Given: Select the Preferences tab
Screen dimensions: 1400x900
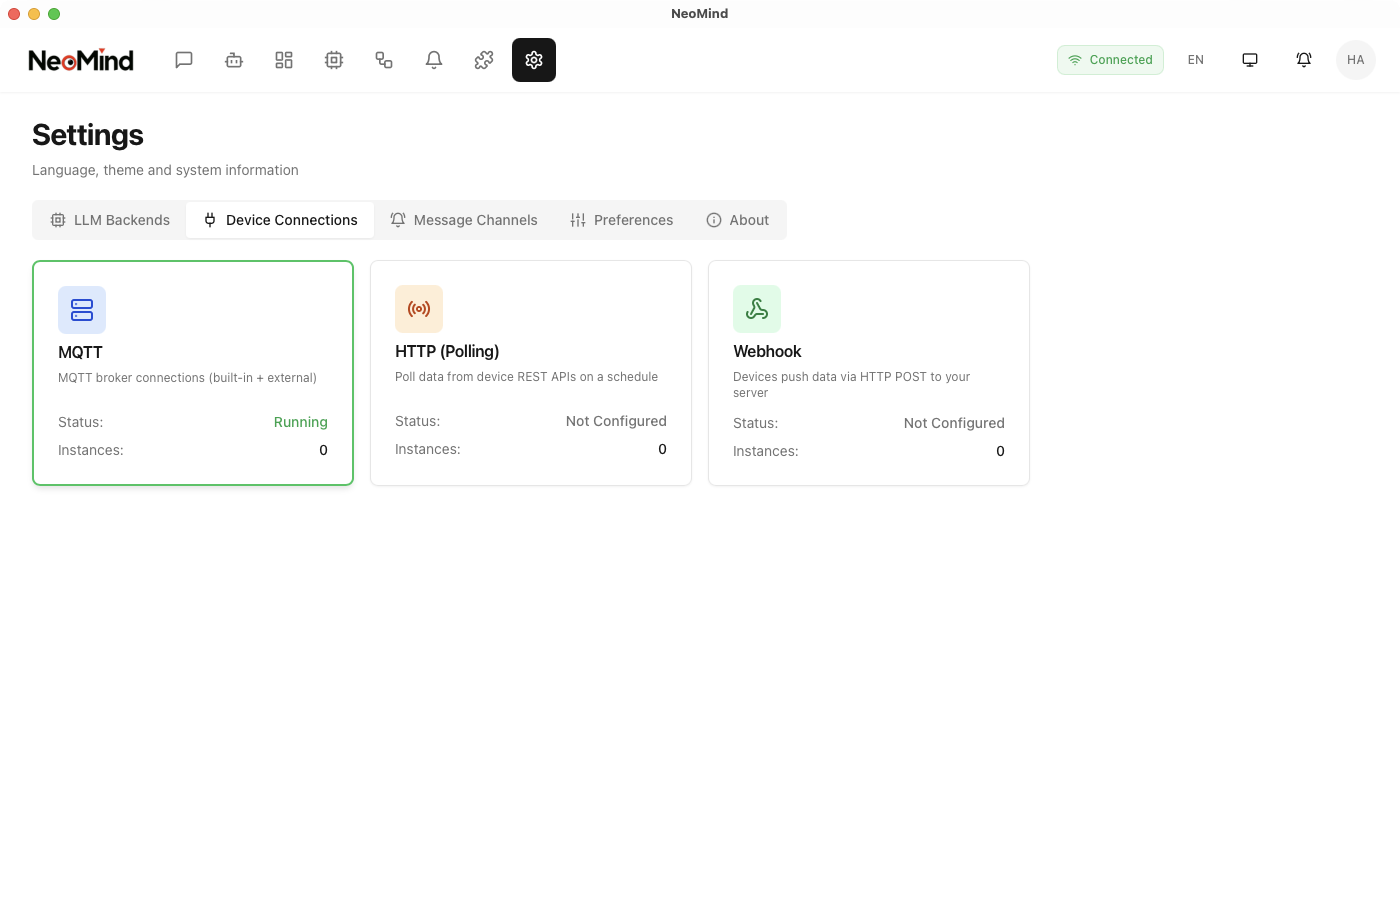Looking at the screenshot, I should 621,219.
